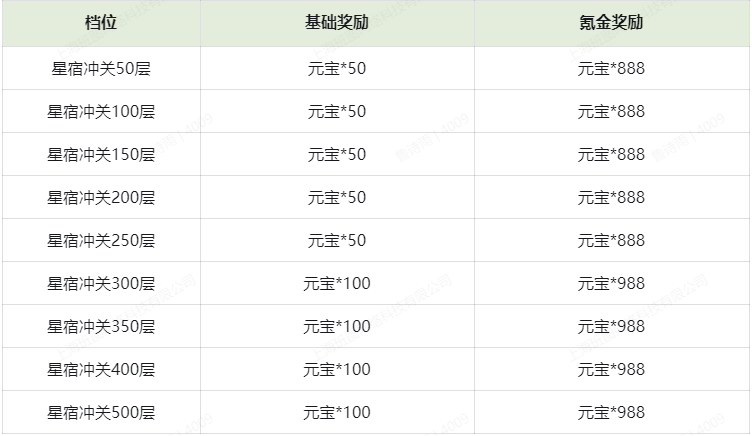752x436 pixels.
Task: Click the 星宿冲关250层 cell
Action: tap(101, 241)
